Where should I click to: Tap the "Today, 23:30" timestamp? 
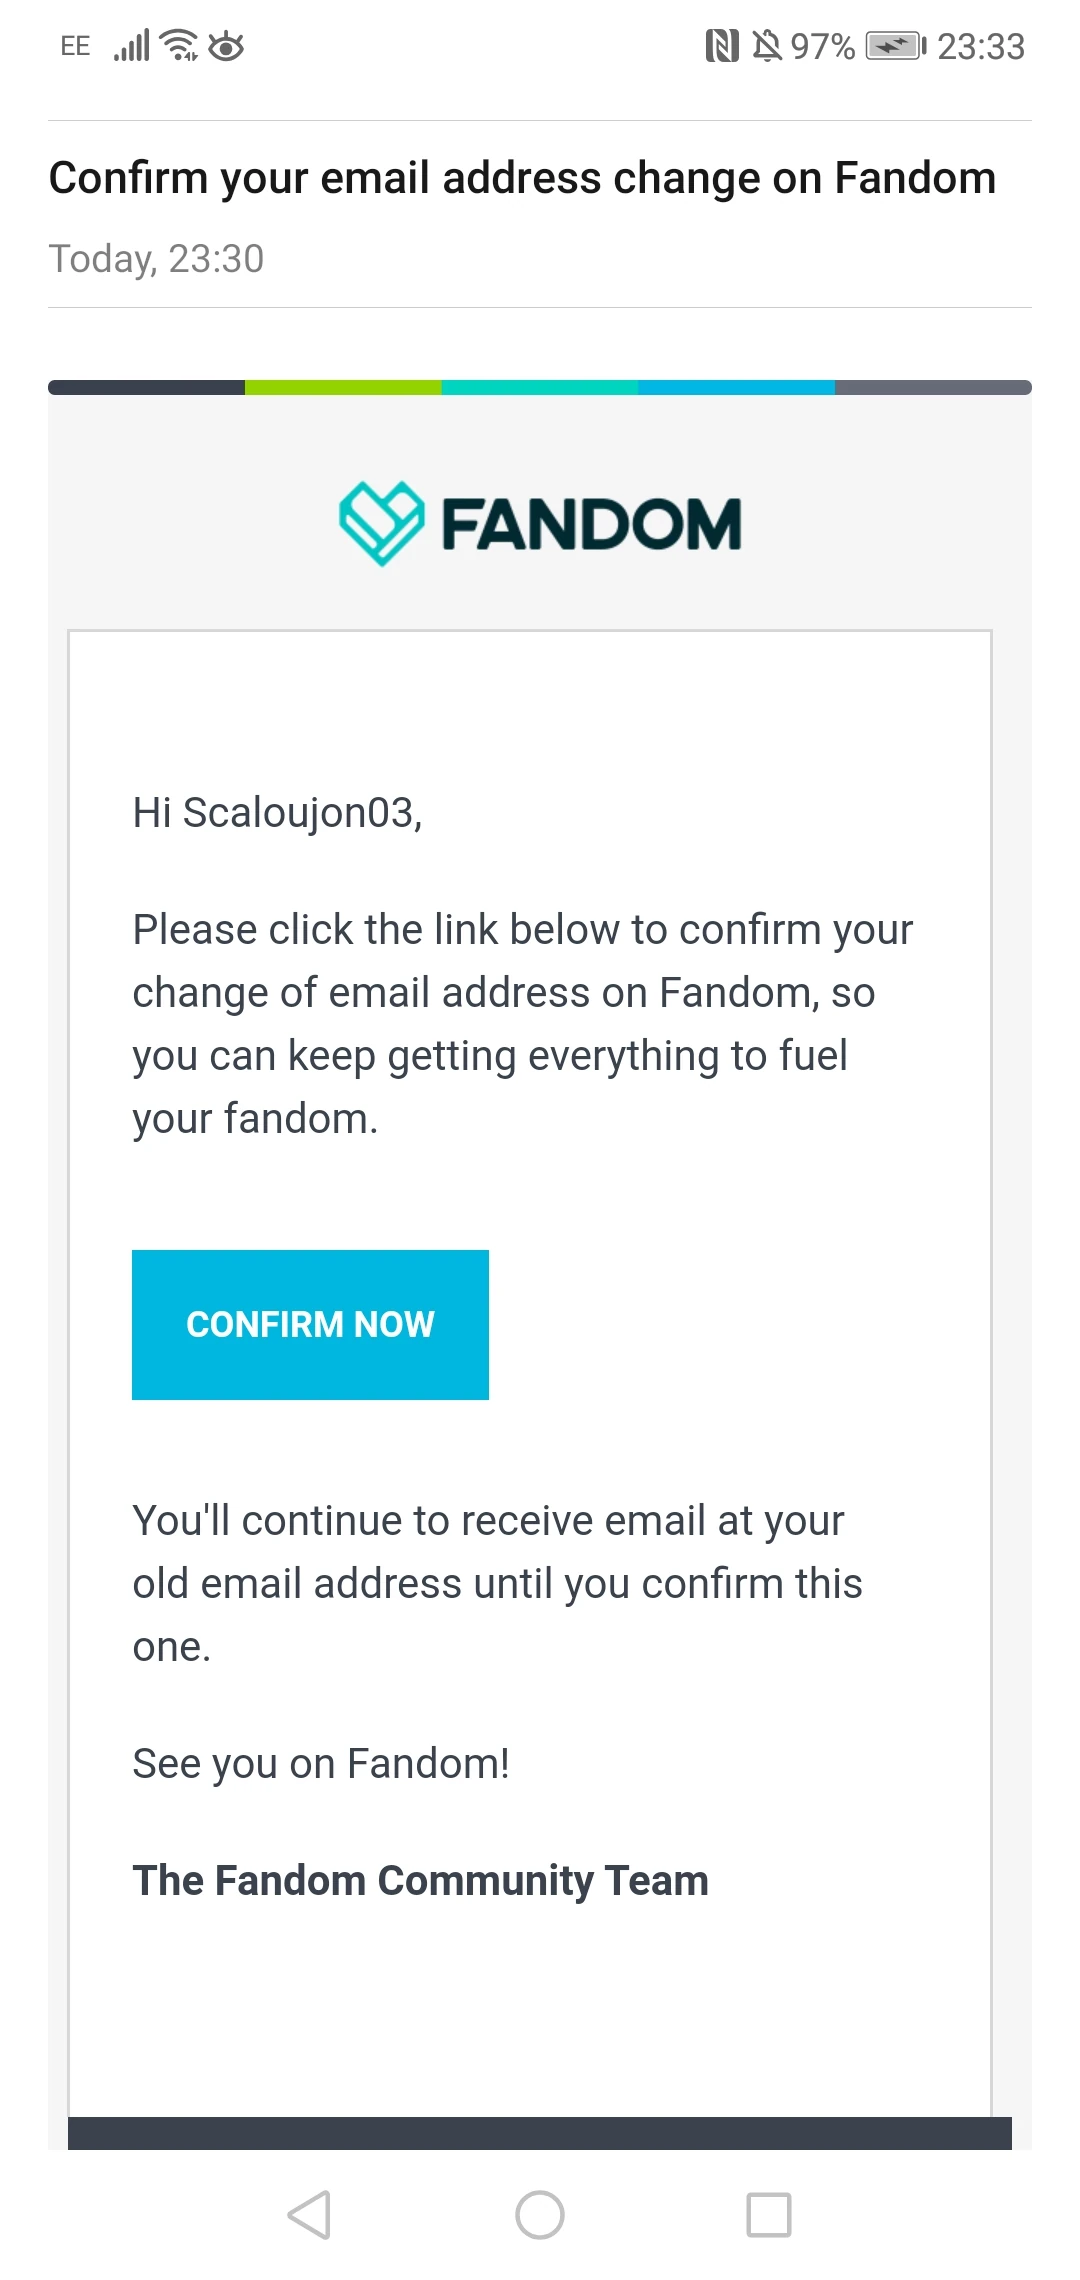tap(156, 259)
